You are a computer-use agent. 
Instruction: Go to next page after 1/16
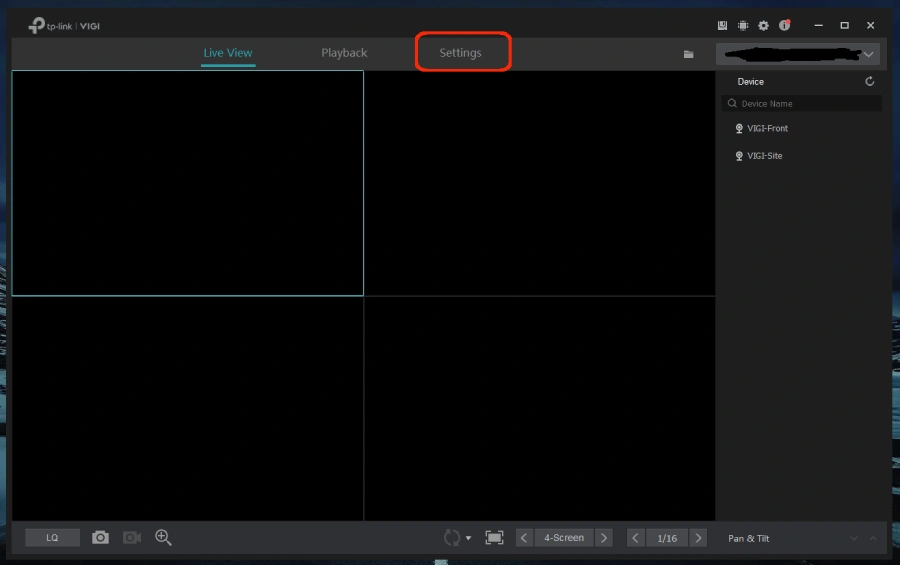tap(698, 538)
